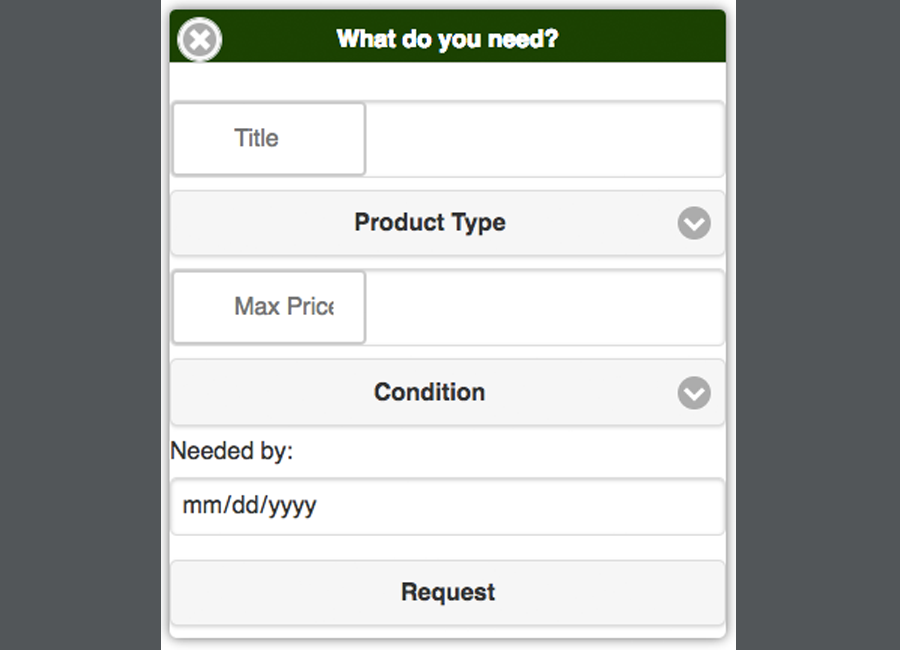Open the Product Type dropdown
900x650 pixels.
[430, 223]
